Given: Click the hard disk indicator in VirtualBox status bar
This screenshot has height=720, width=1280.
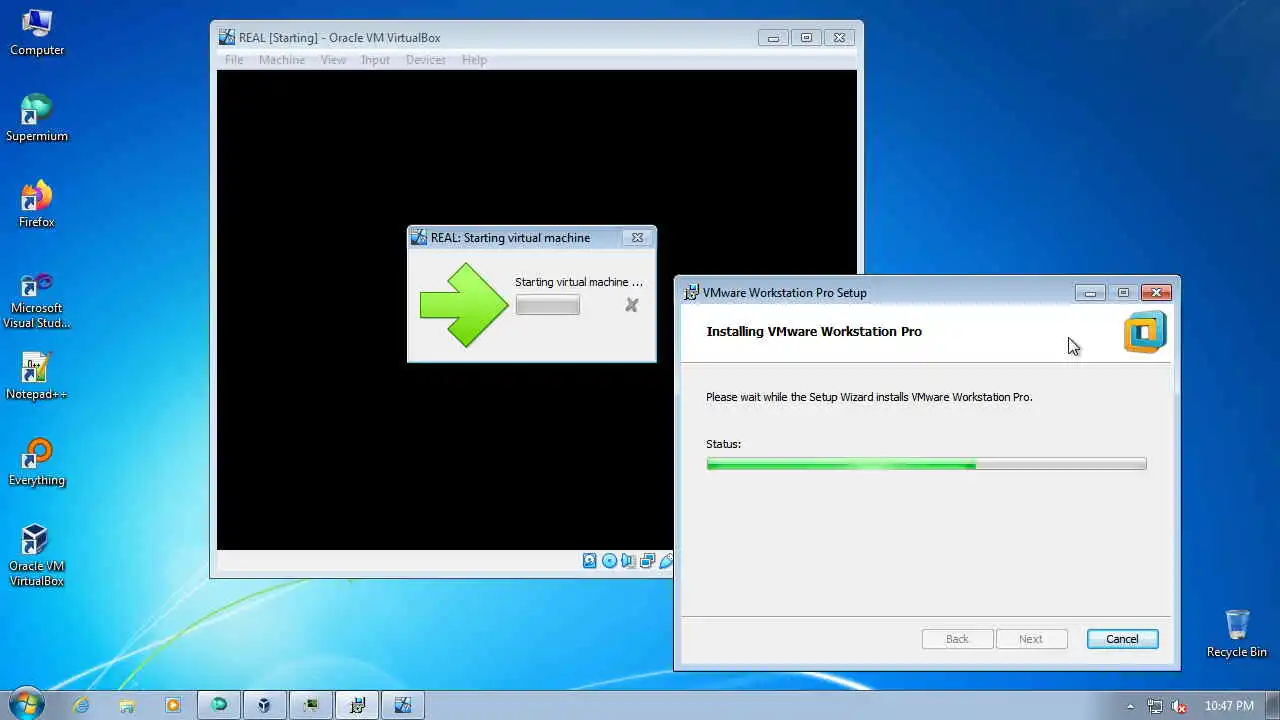Looking at the screenshot, I should coord(590,561).
